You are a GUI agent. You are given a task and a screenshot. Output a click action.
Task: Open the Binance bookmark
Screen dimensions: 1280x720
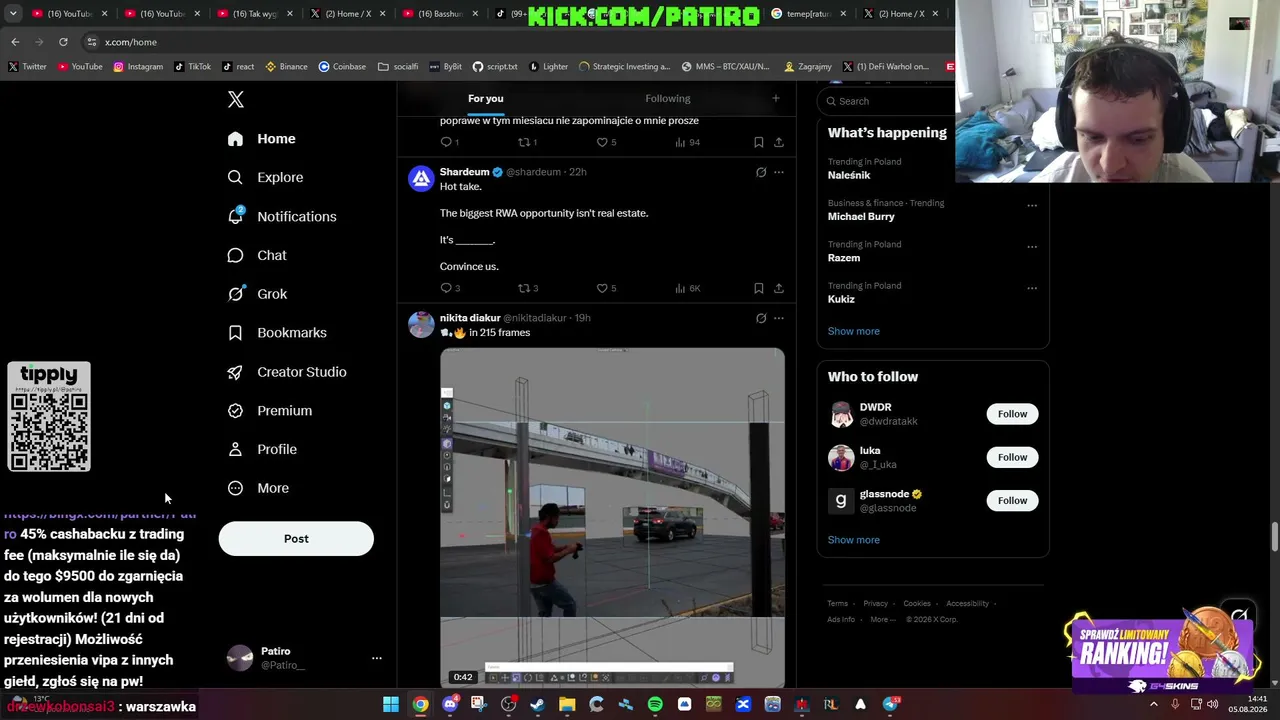(286, 67)
